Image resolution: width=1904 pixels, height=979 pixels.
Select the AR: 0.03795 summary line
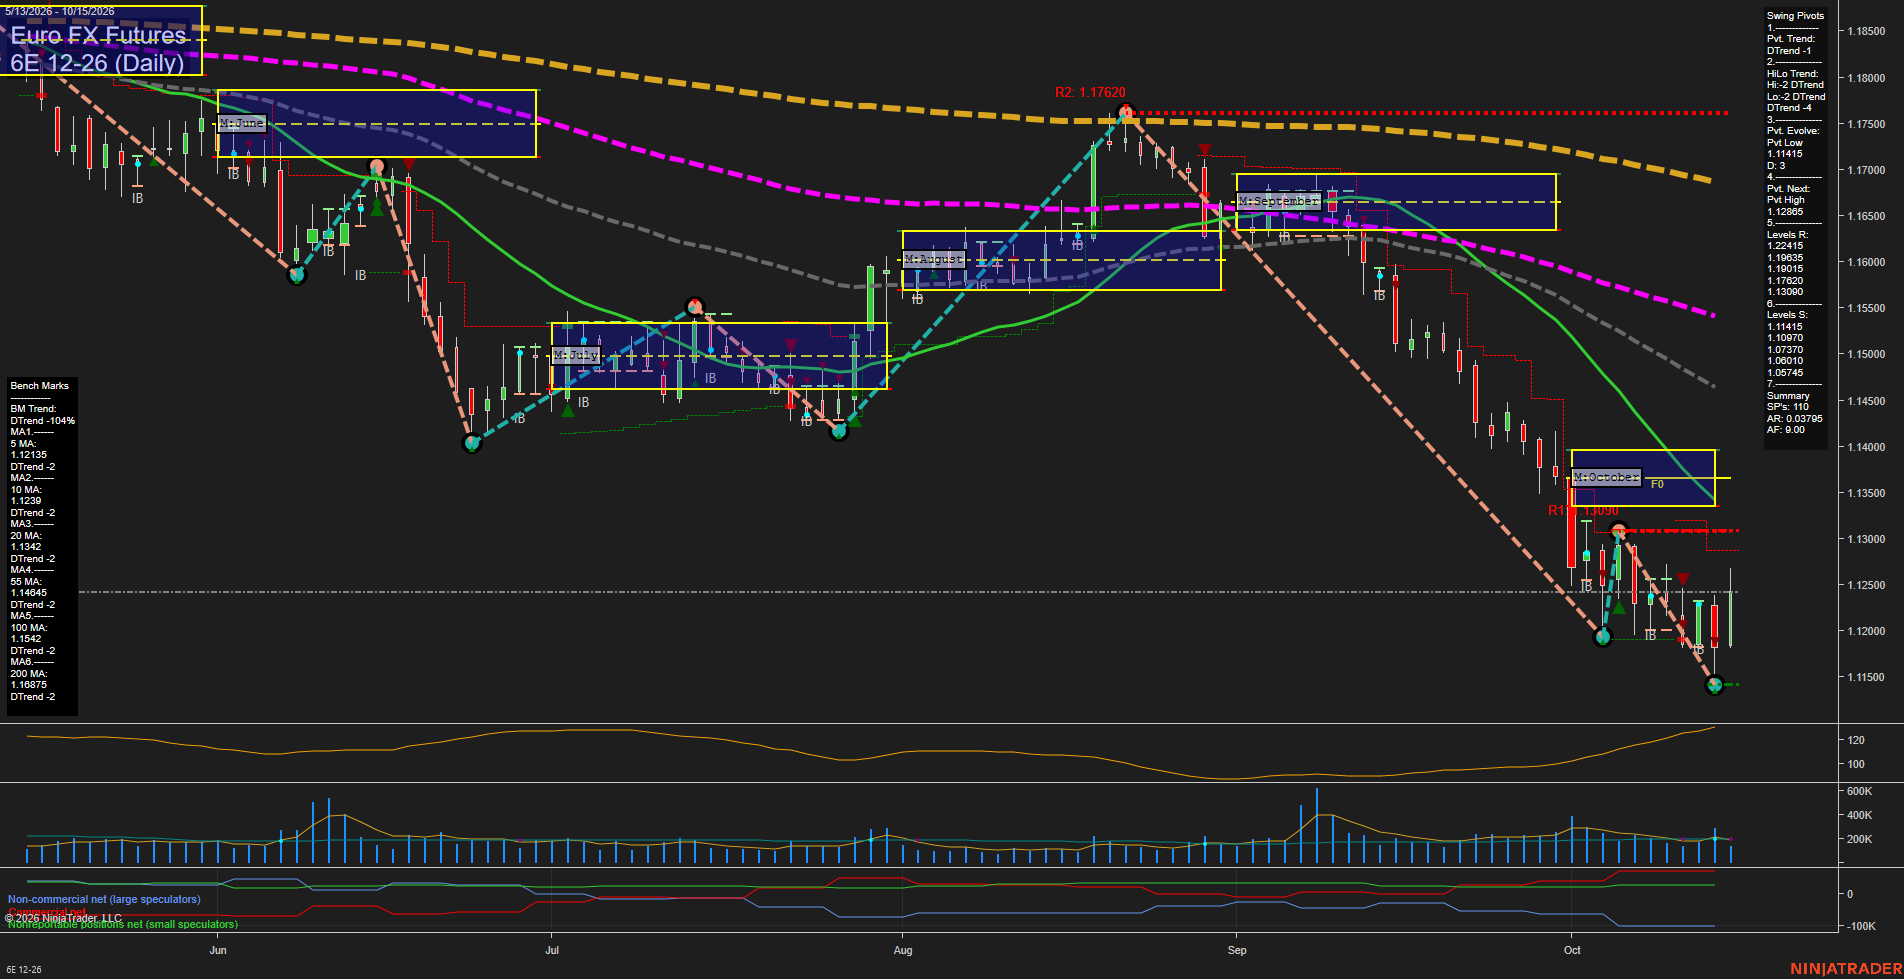(1794, 419)
